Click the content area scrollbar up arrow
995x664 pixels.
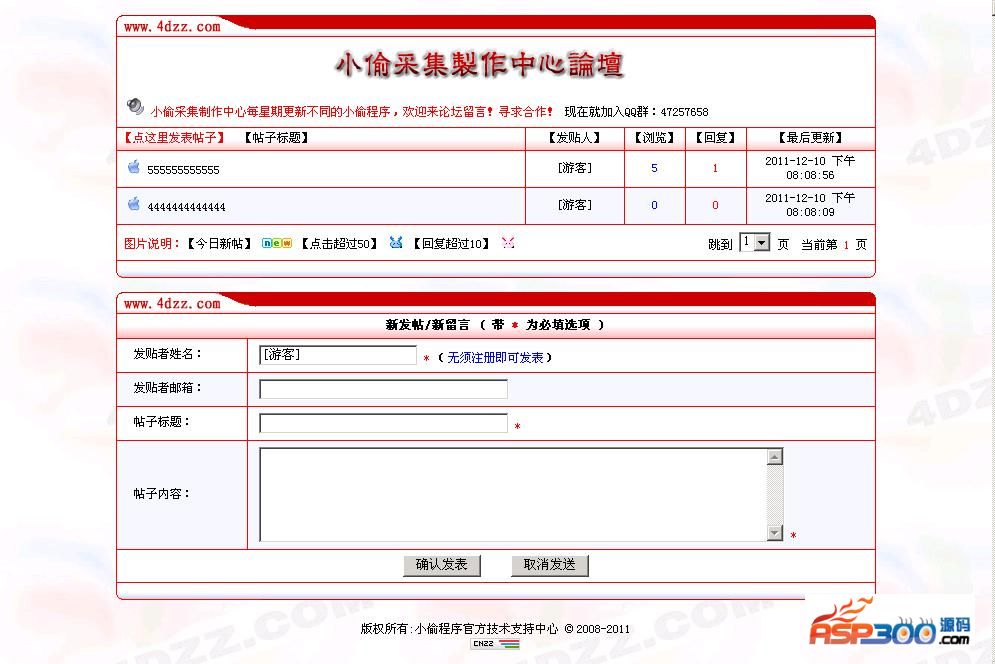[774, 456]
